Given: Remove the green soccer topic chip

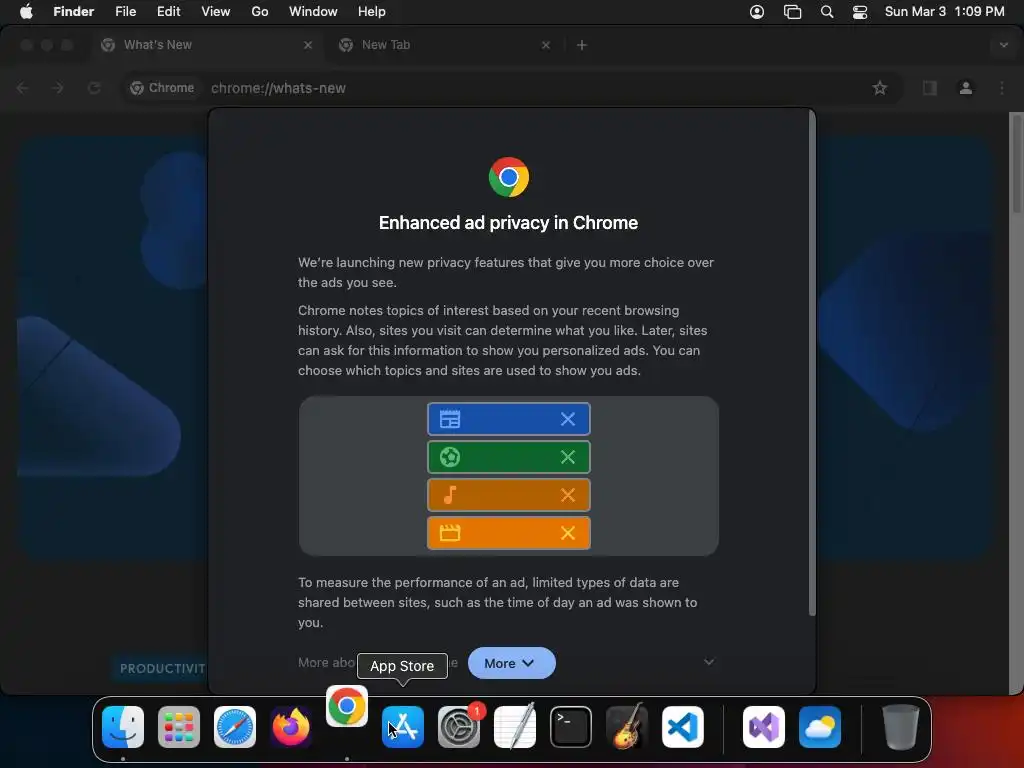Looking at the screenshot, I should click(x=568, y=456).
